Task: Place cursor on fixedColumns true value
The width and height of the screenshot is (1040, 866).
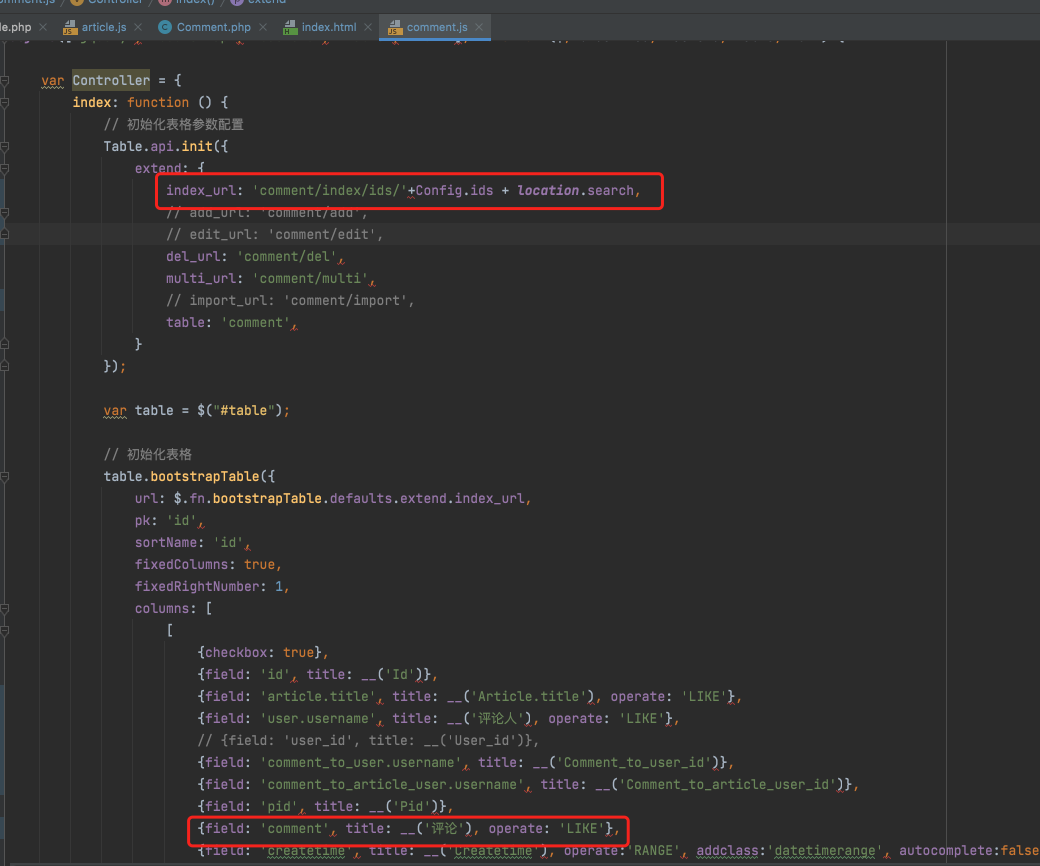Action: click(x=260, y=564)
